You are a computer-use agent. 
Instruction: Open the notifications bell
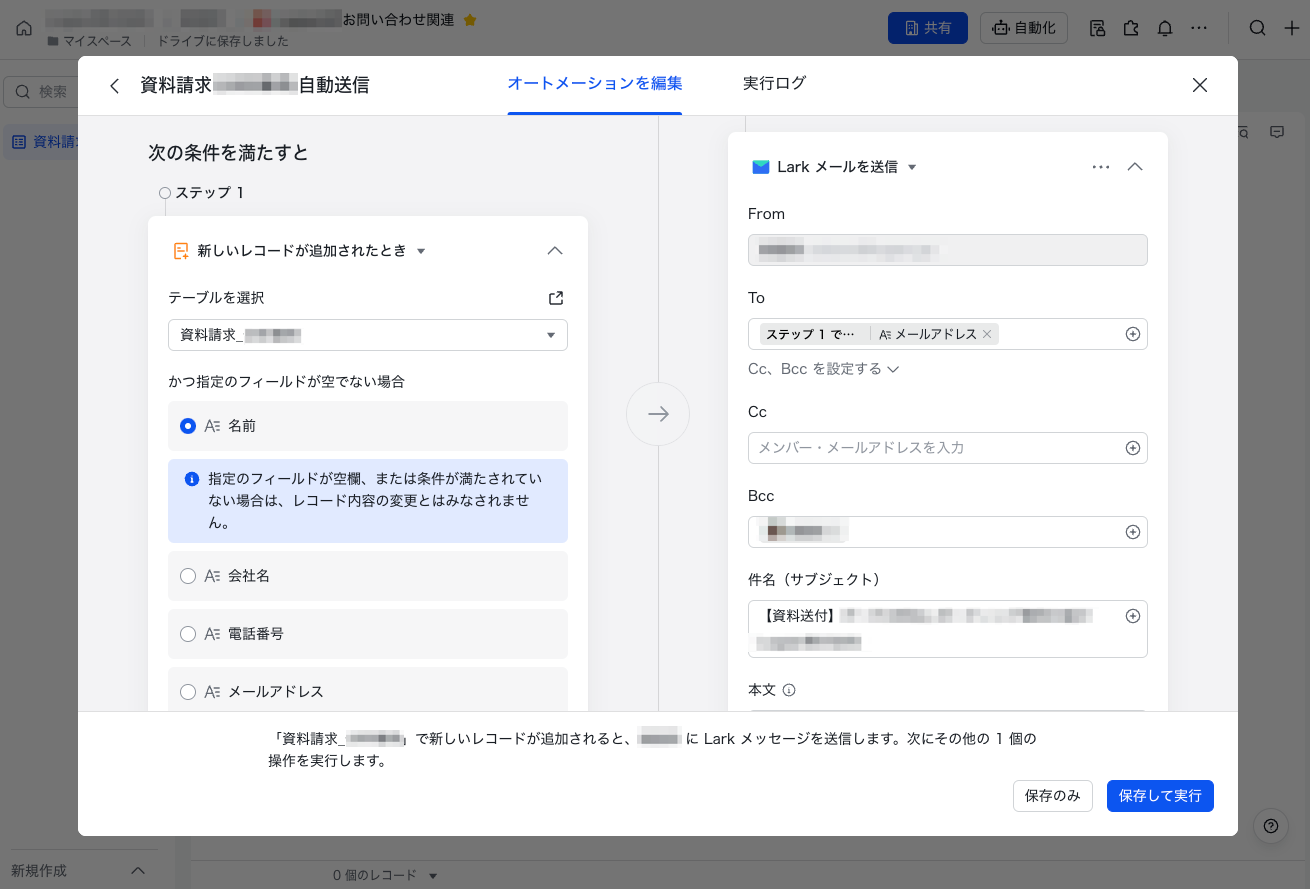(x=1165, y=28)
